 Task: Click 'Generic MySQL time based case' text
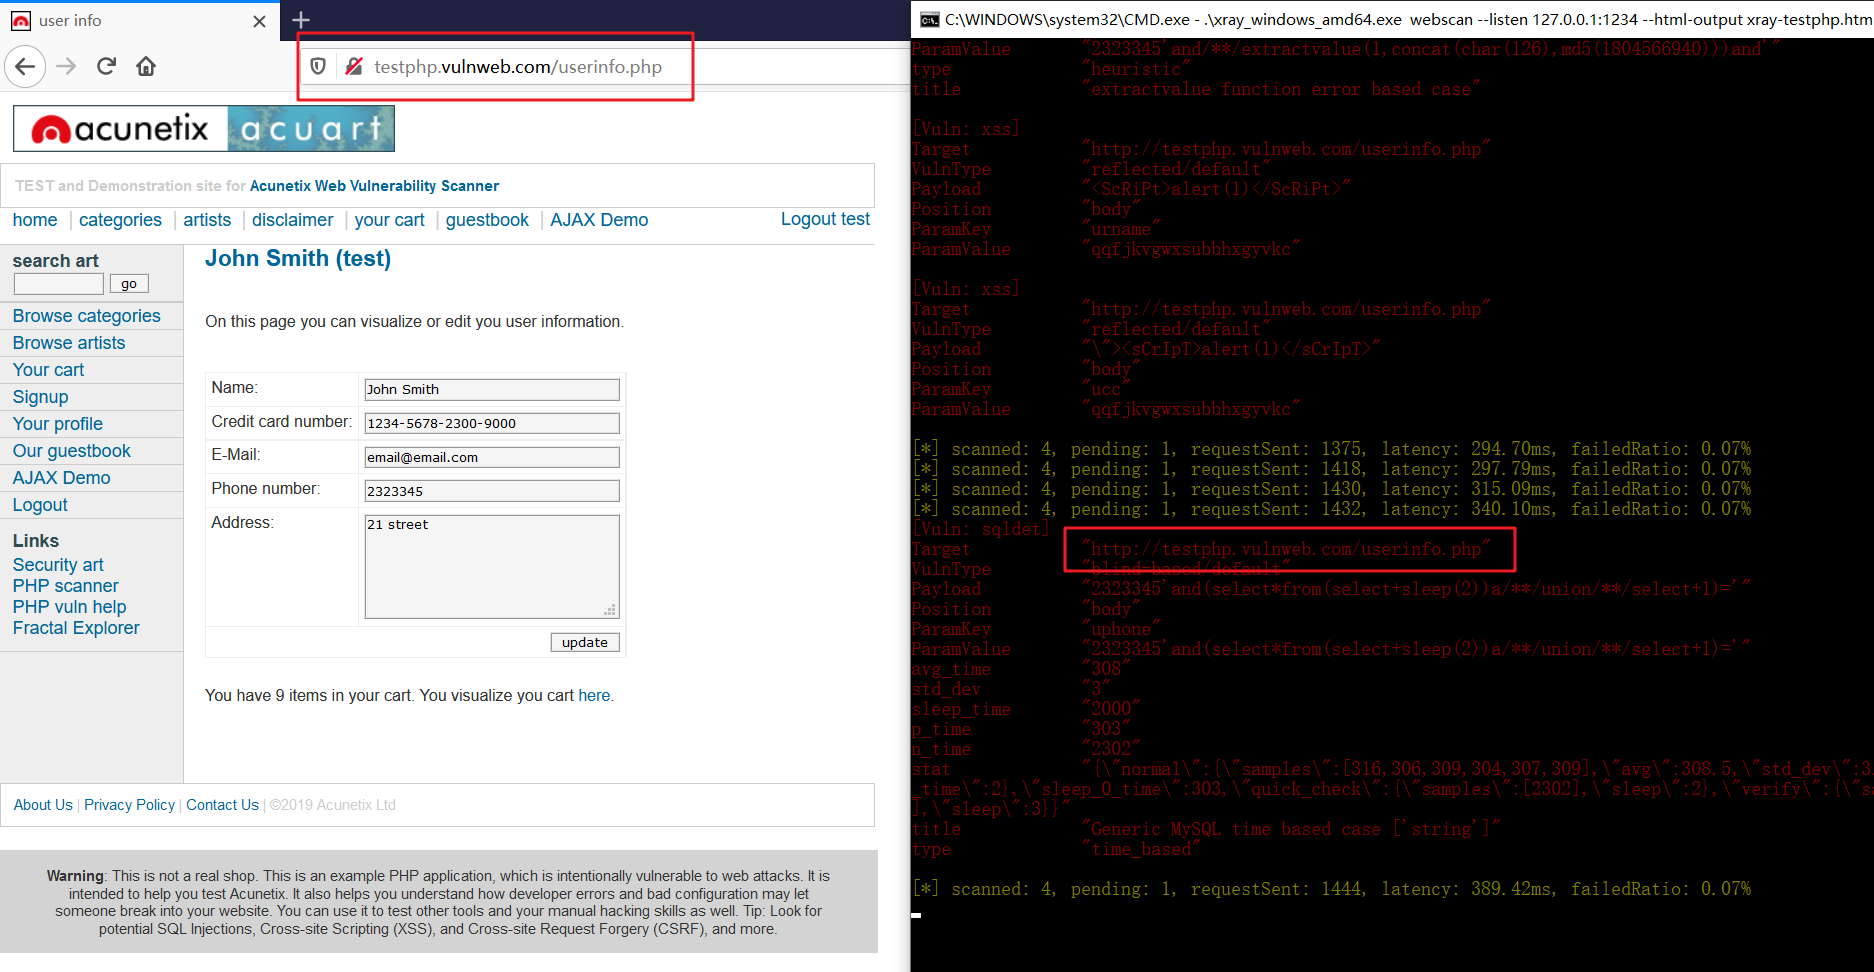point(1291,829)
